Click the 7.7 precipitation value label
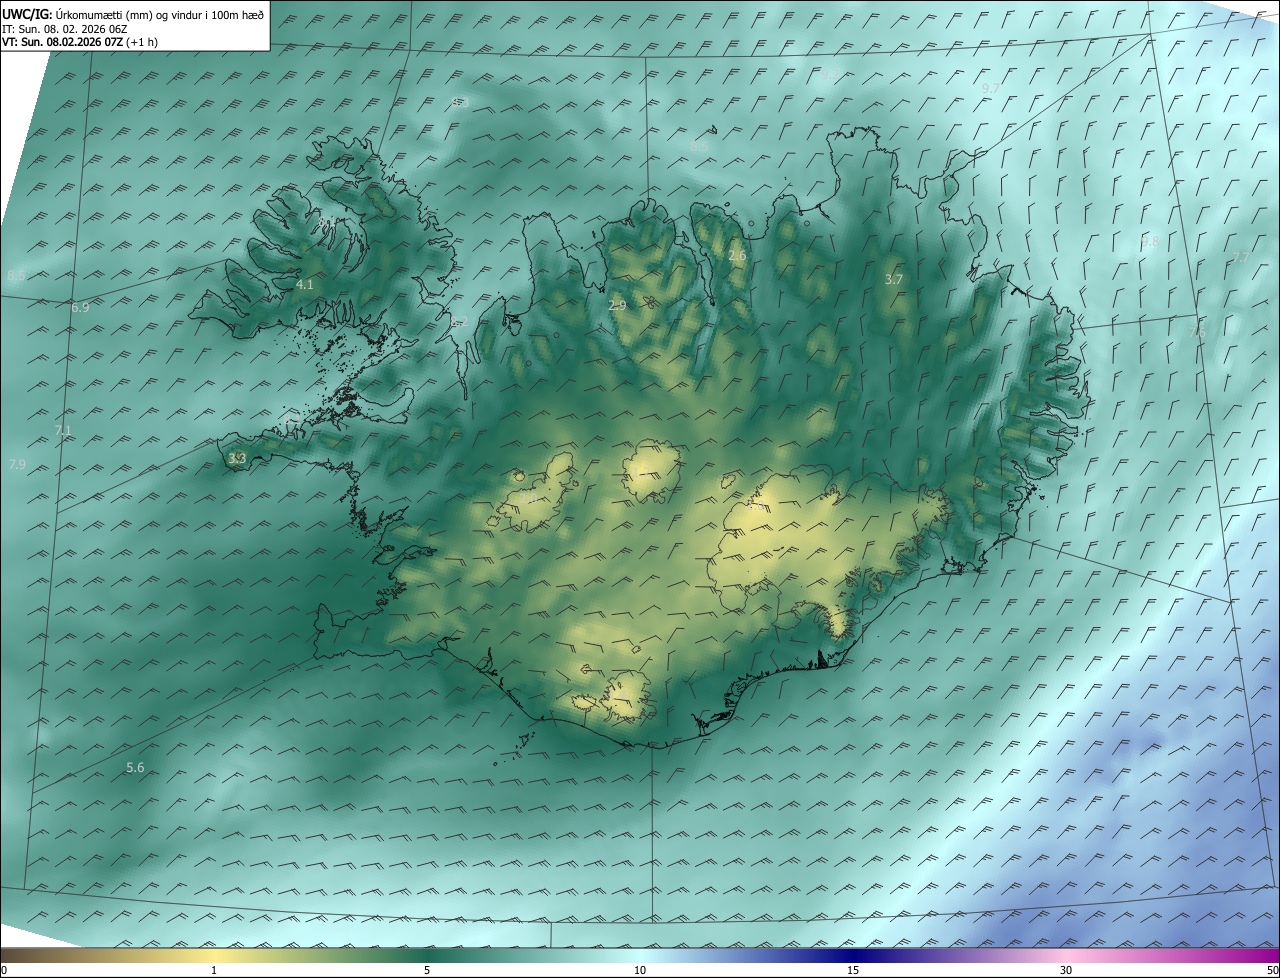The width and height of the screenshot is (1280, 978). click(1240, 257)
